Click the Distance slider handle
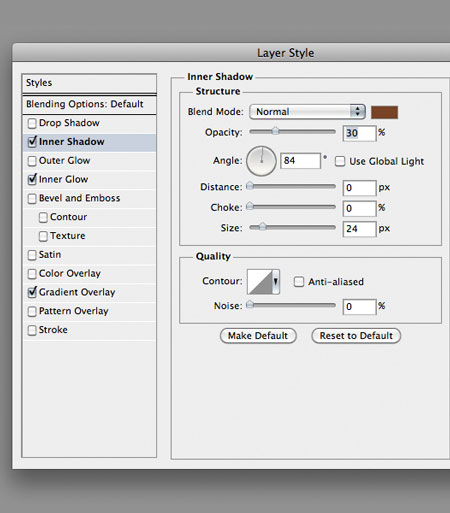450x513 pixels. [249, 186]
